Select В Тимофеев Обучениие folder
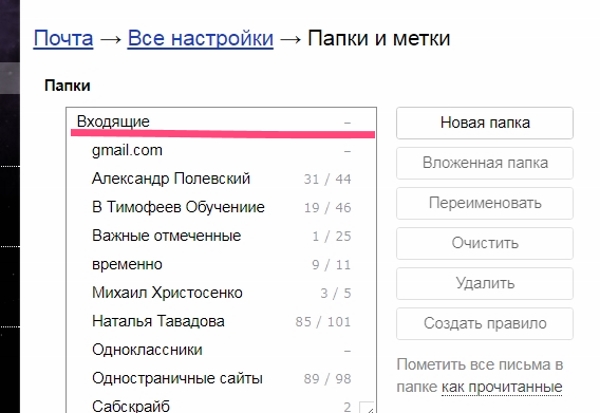This screenshot has width=600, height=413. pyautogui.click(x=222, y=207)
